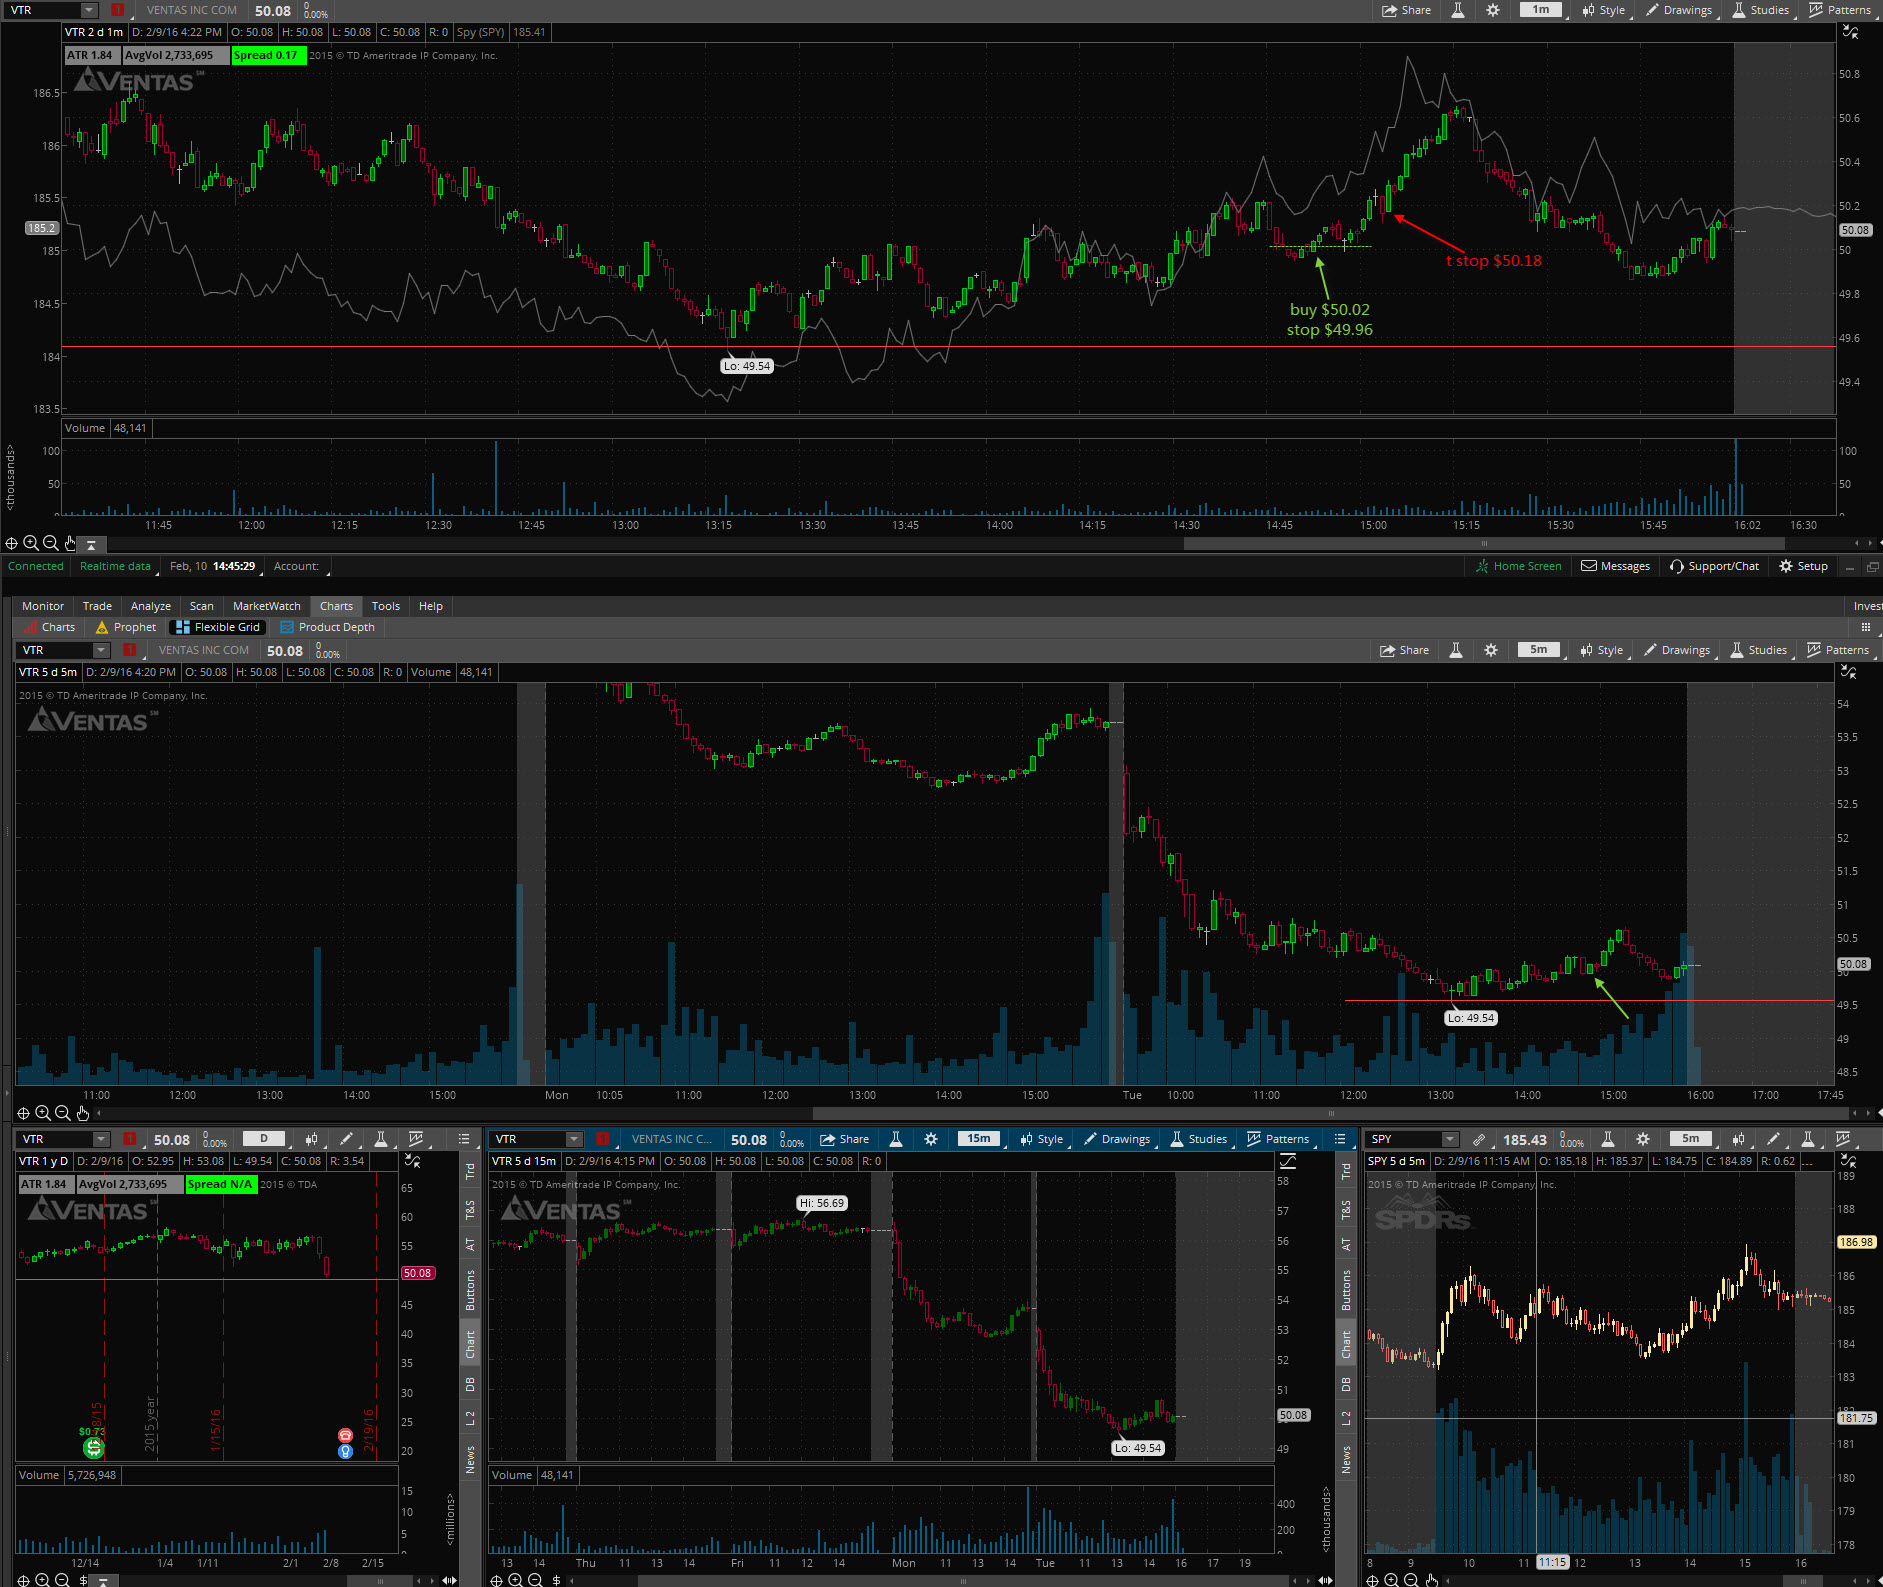Viewport: 1883px width, 1587px height.
Task: Click the flask icon in top chart toolbar
Action: click(x=1458, y=10)
